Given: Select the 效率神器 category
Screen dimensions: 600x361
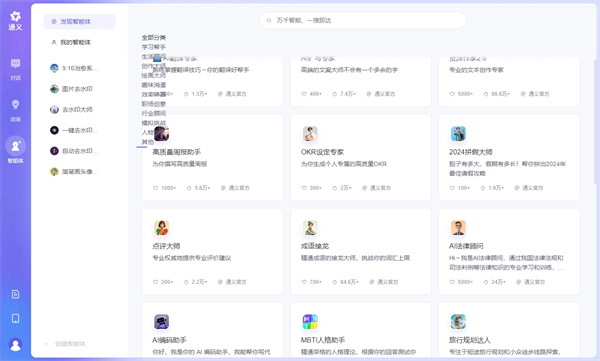Looking at the screenshot, I should [x=154, y=94].
